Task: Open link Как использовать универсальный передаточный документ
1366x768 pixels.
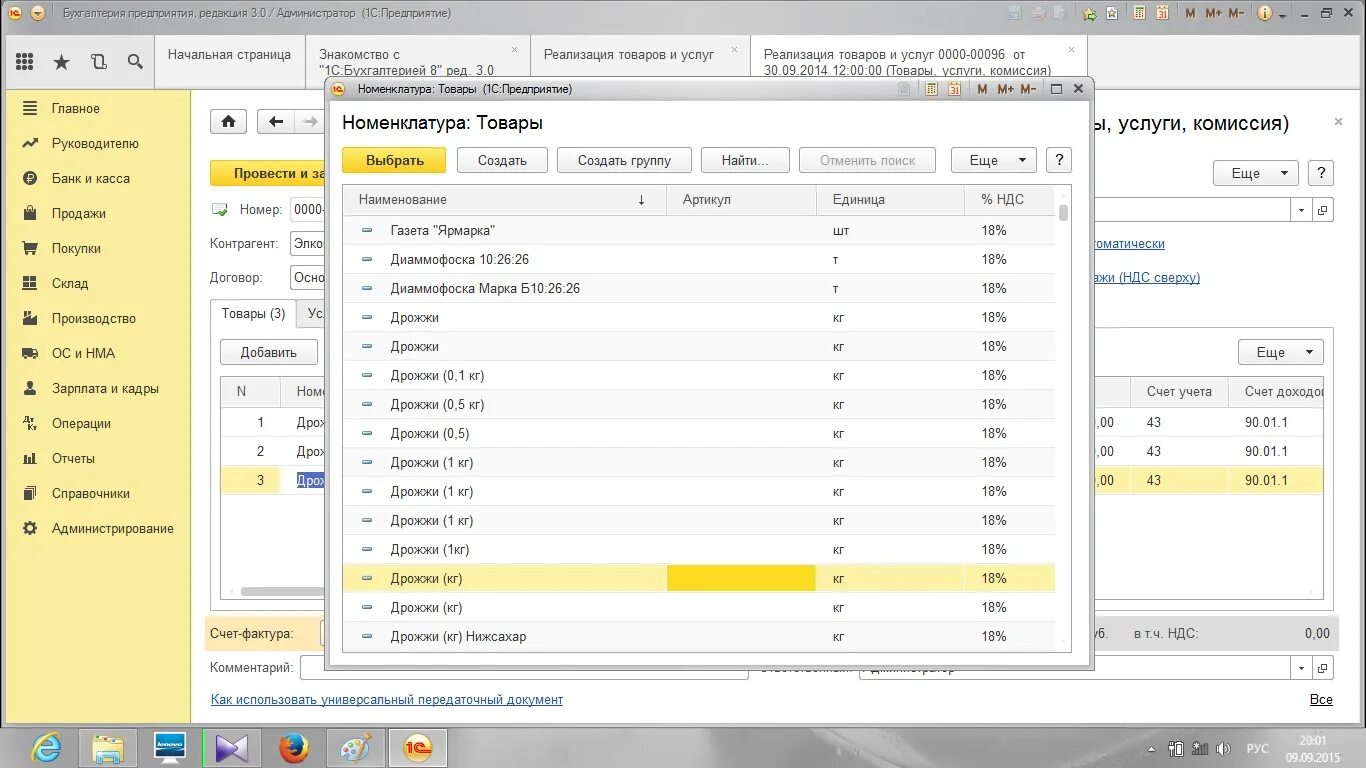Action: 387,700
